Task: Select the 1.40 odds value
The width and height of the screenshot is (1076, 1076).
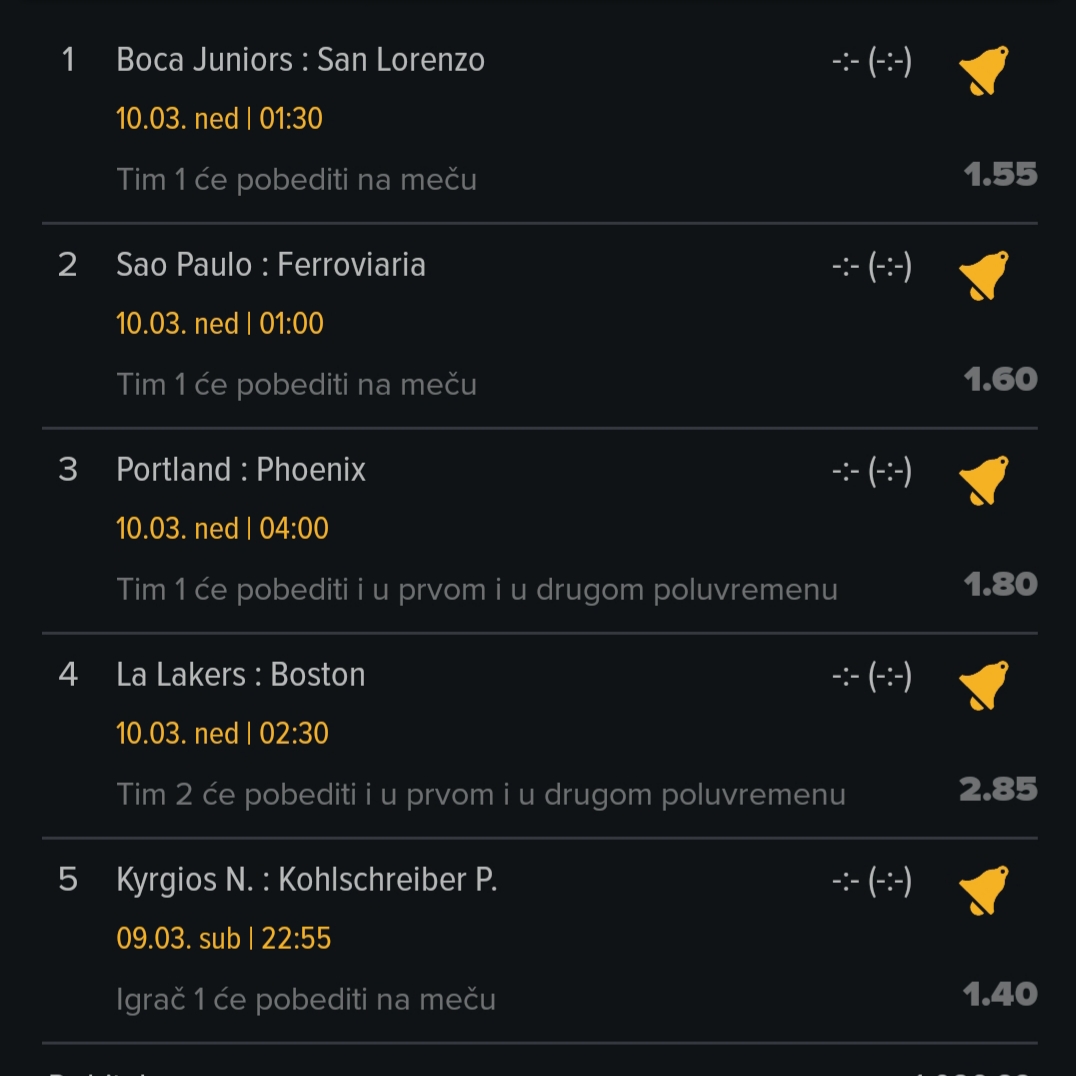Action: [1001, 994]
